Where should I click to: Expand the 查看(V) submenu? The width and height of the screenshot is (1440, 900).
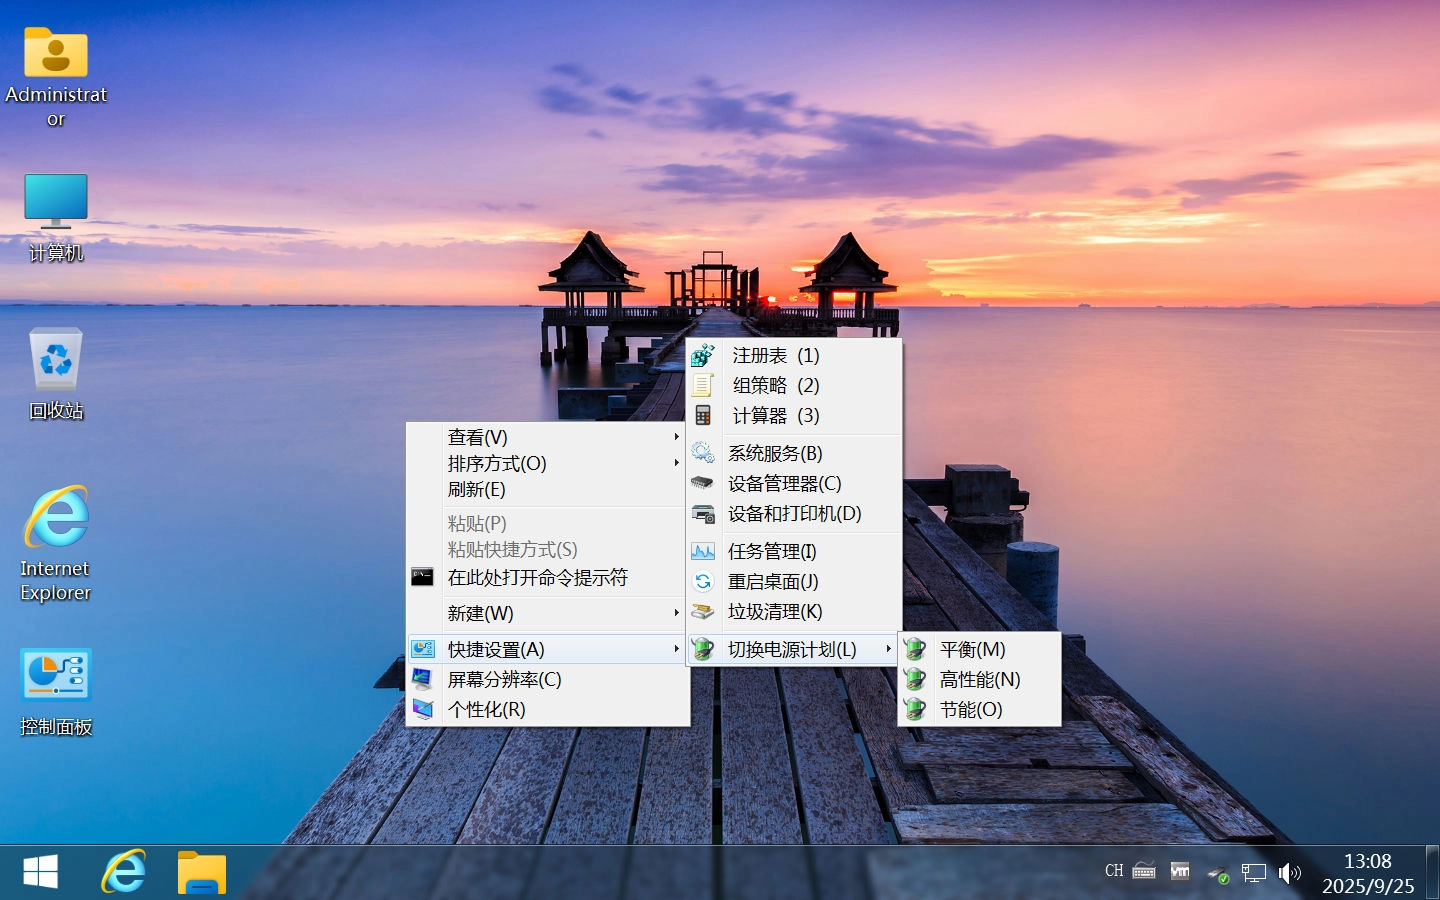[476, 437]
